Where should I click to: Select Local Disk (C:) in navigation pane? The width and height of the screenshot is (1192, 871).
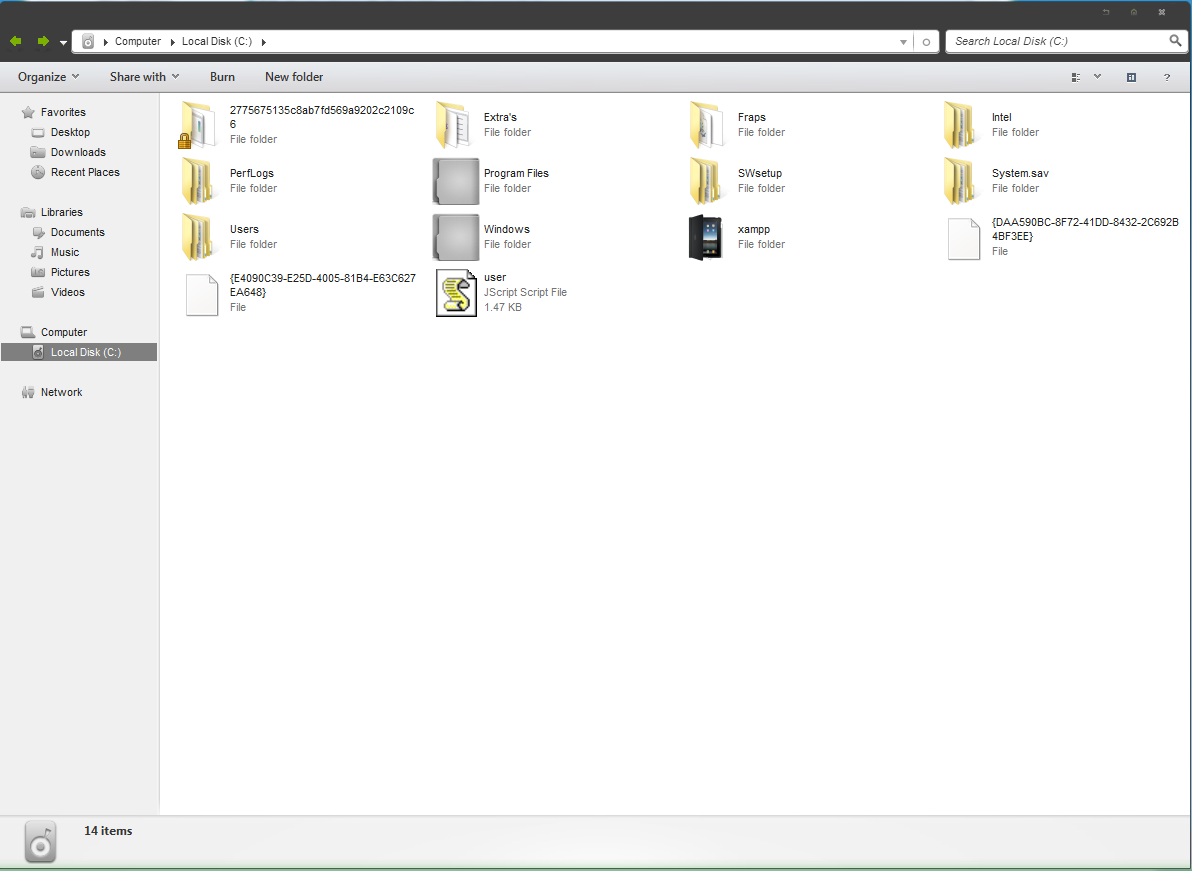coord(79,352)
